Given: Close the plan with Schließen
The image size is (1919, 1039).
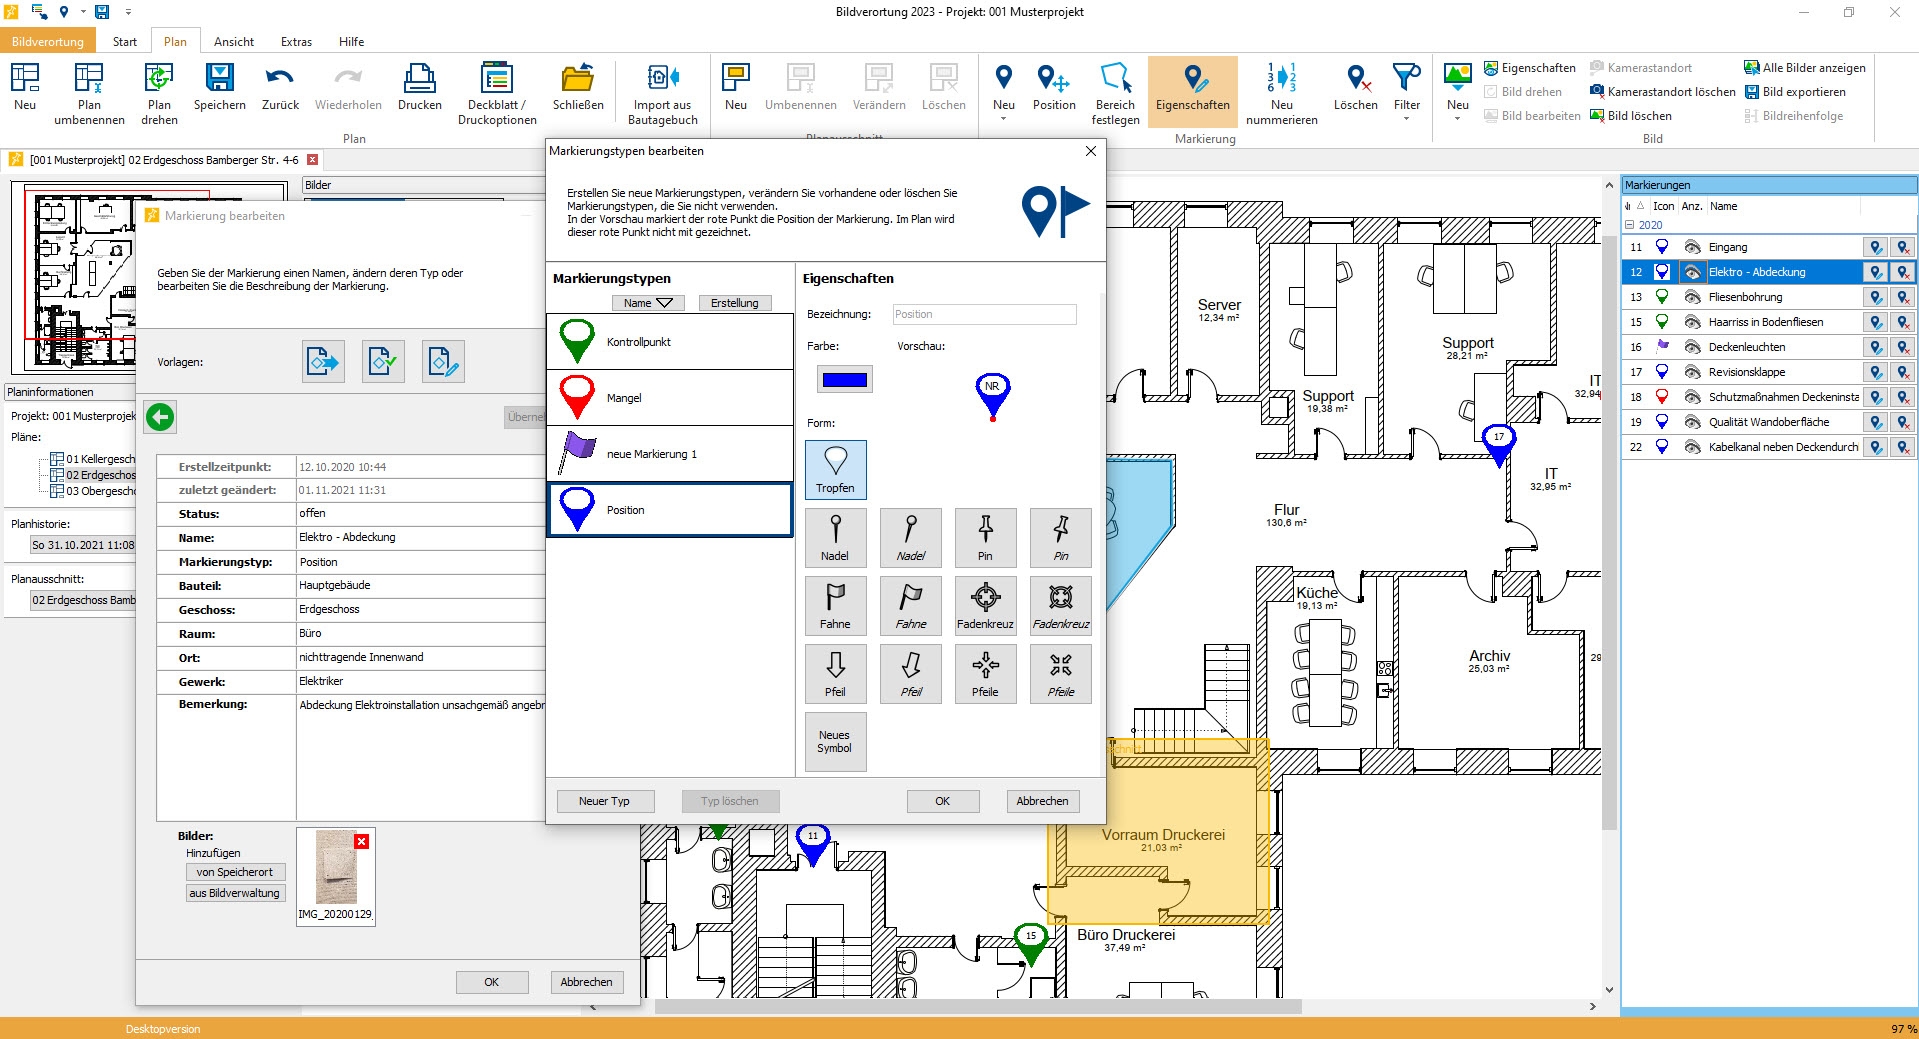Looking at the screenshot, I should click(x=578, y=88).
